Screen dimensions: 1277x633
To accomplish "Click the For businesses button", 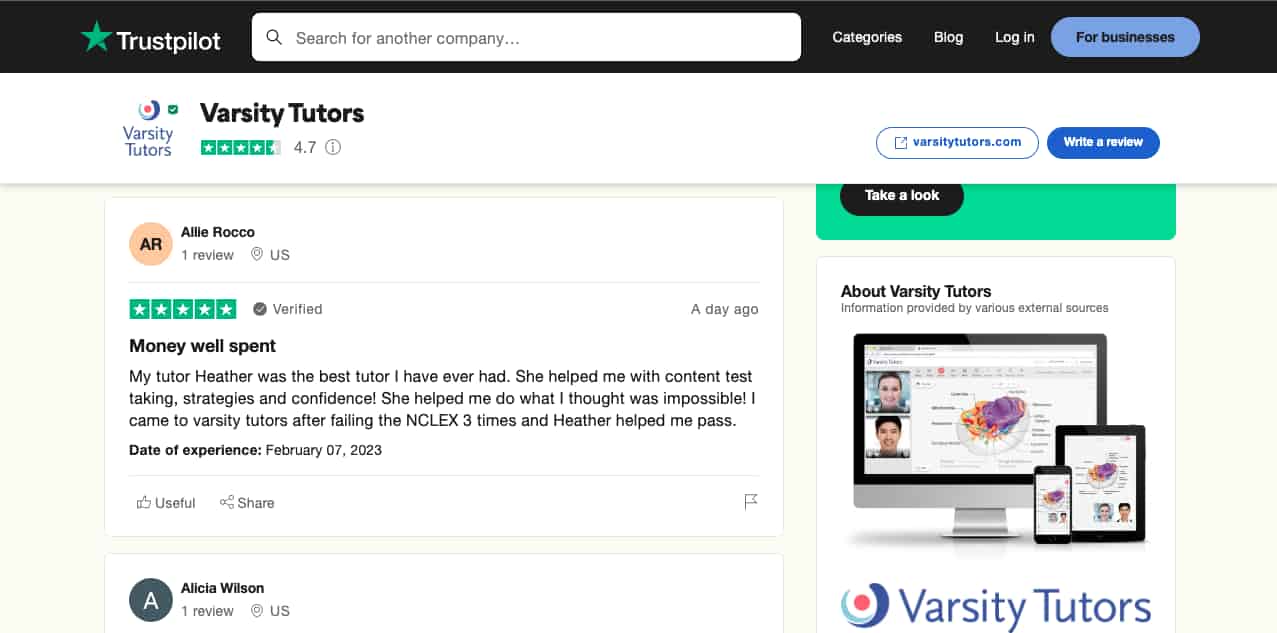I will pos(1125,37).
